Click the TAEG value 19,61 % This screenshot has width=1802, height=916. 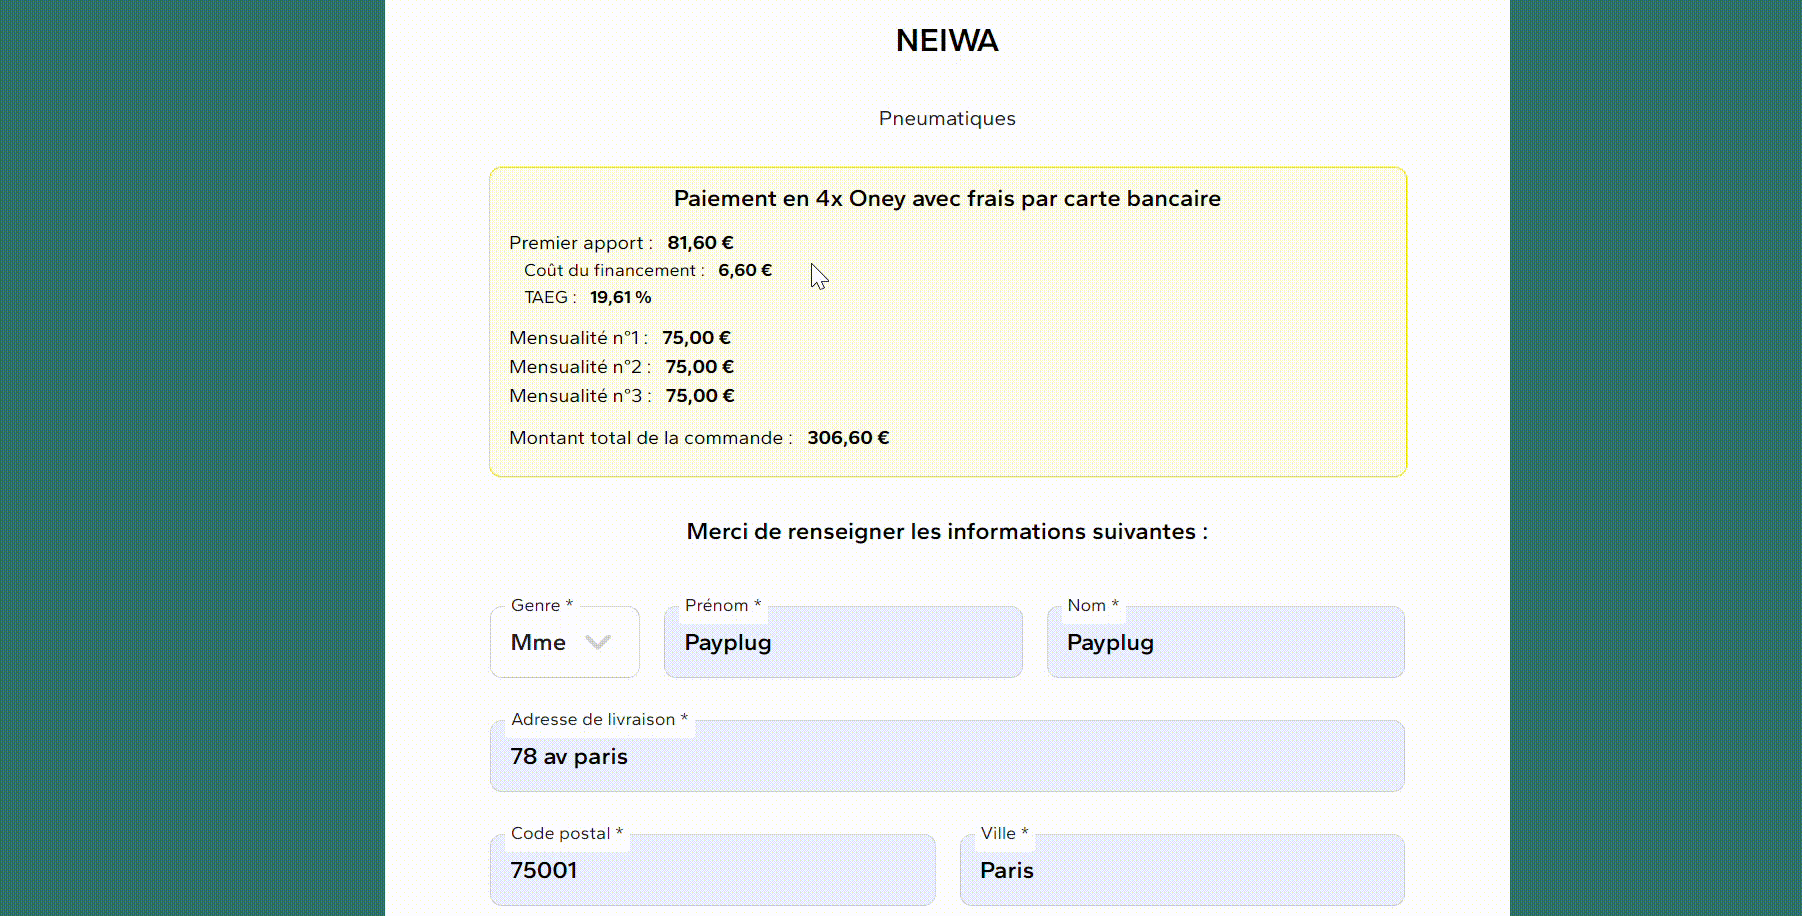point(621,297)
